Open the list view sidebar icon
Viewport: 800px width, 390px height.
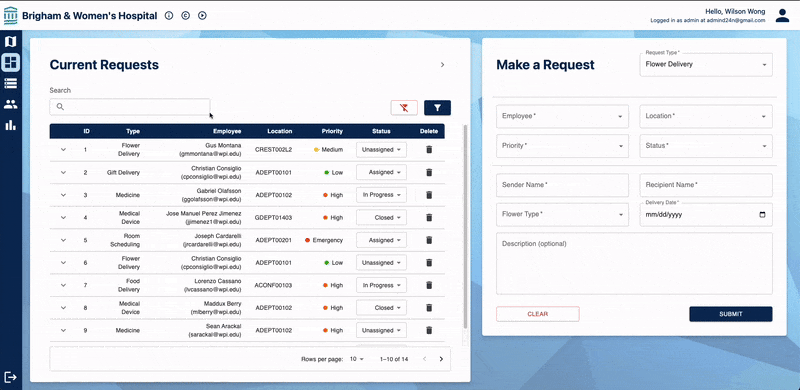tap(10, 83)
